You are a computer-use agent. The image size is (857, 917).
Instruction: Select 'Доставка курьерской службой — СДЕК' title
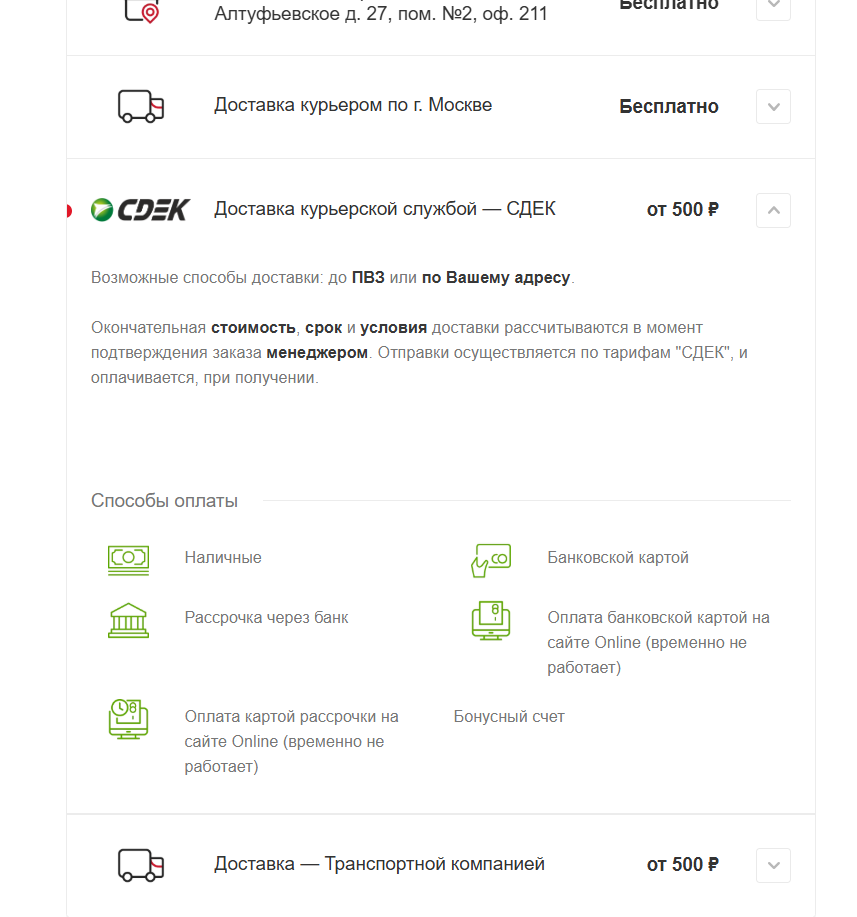point(385,209)
